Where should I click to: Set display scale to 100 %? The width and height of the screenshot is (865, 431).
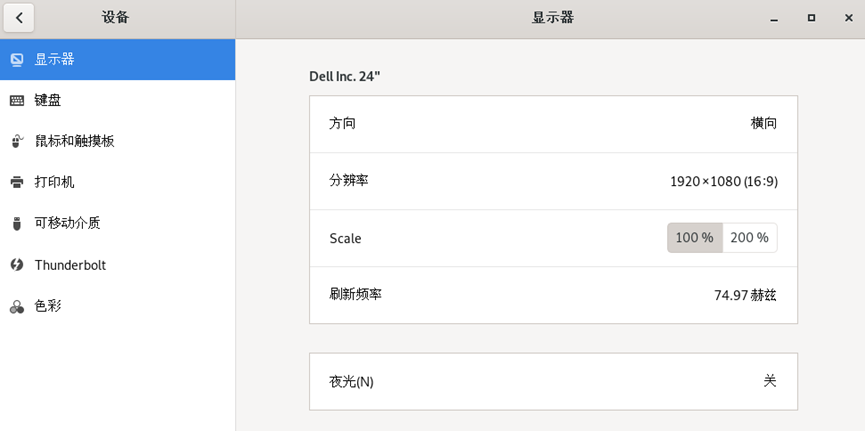[x=694, y=238]
